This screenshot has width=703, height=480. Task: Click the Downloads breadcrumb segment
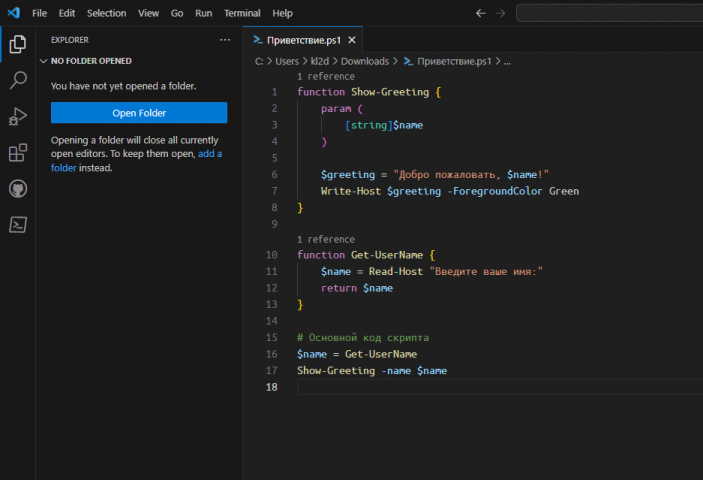[363, 61]
